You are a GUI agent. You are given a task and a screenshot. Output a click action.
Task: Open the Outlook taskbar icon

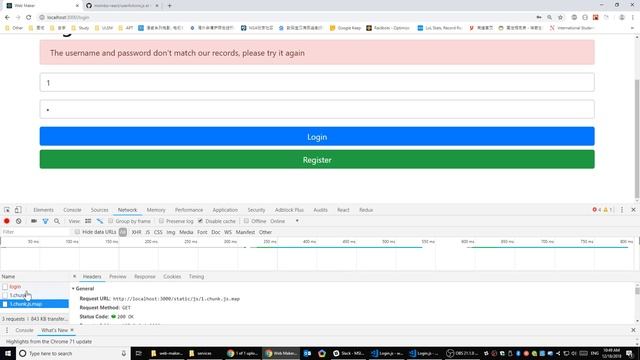pos(307,353)
